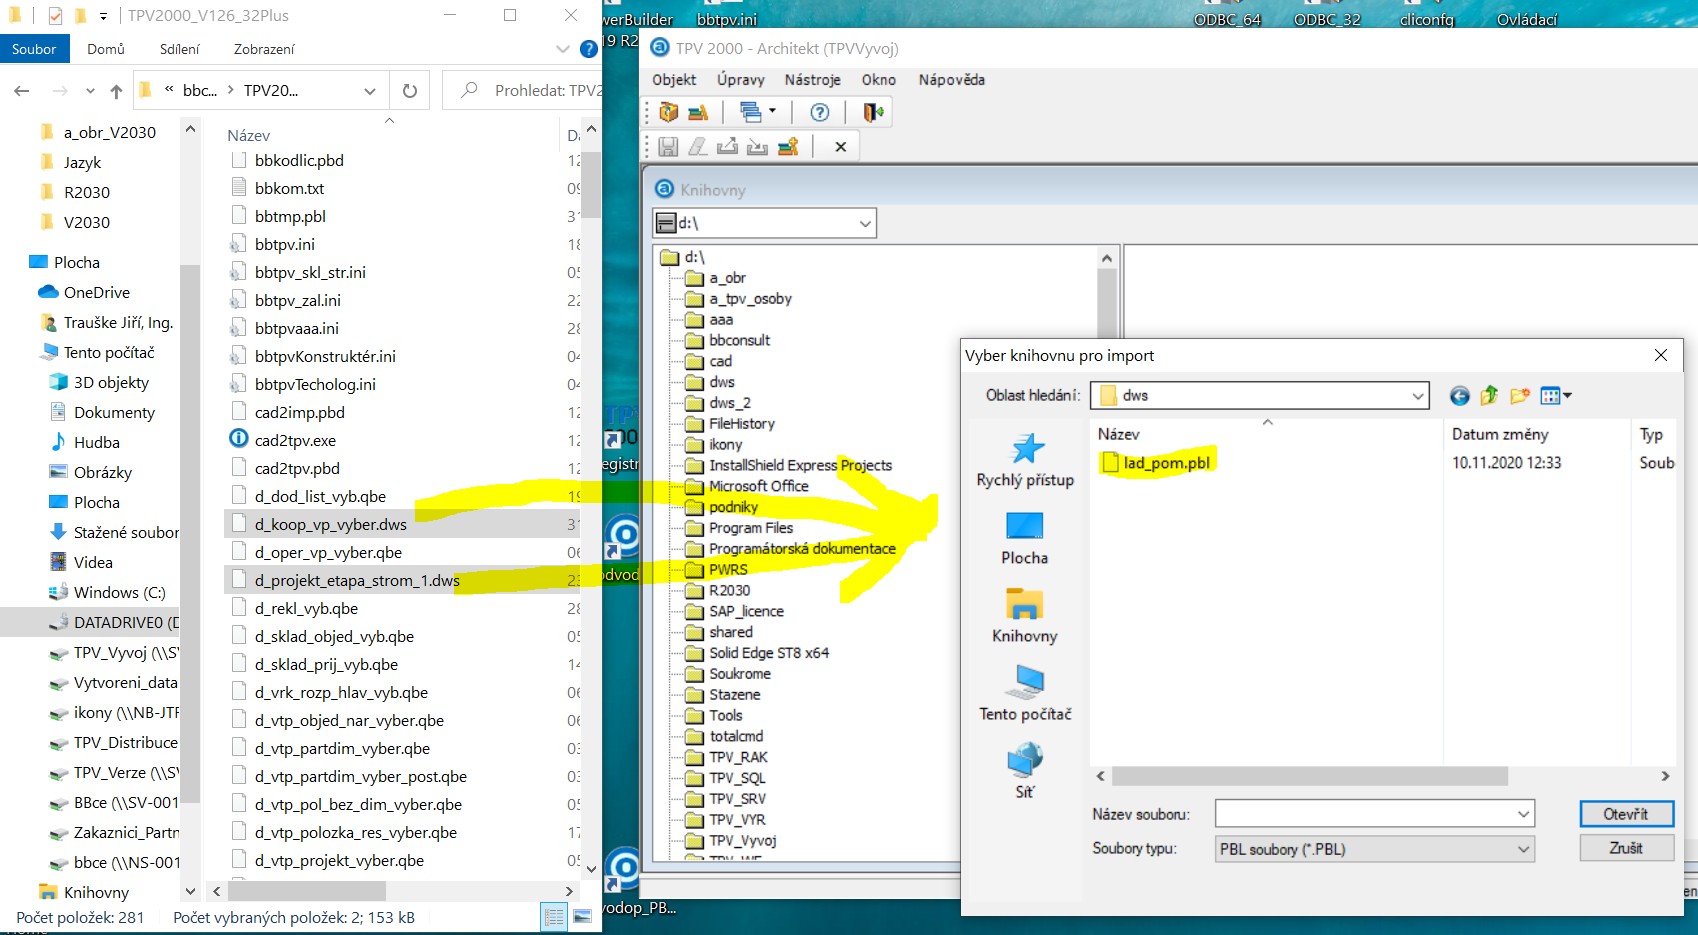Select the FileHistory folder in tree
The image size is (1698, 935).
(741, 424)
